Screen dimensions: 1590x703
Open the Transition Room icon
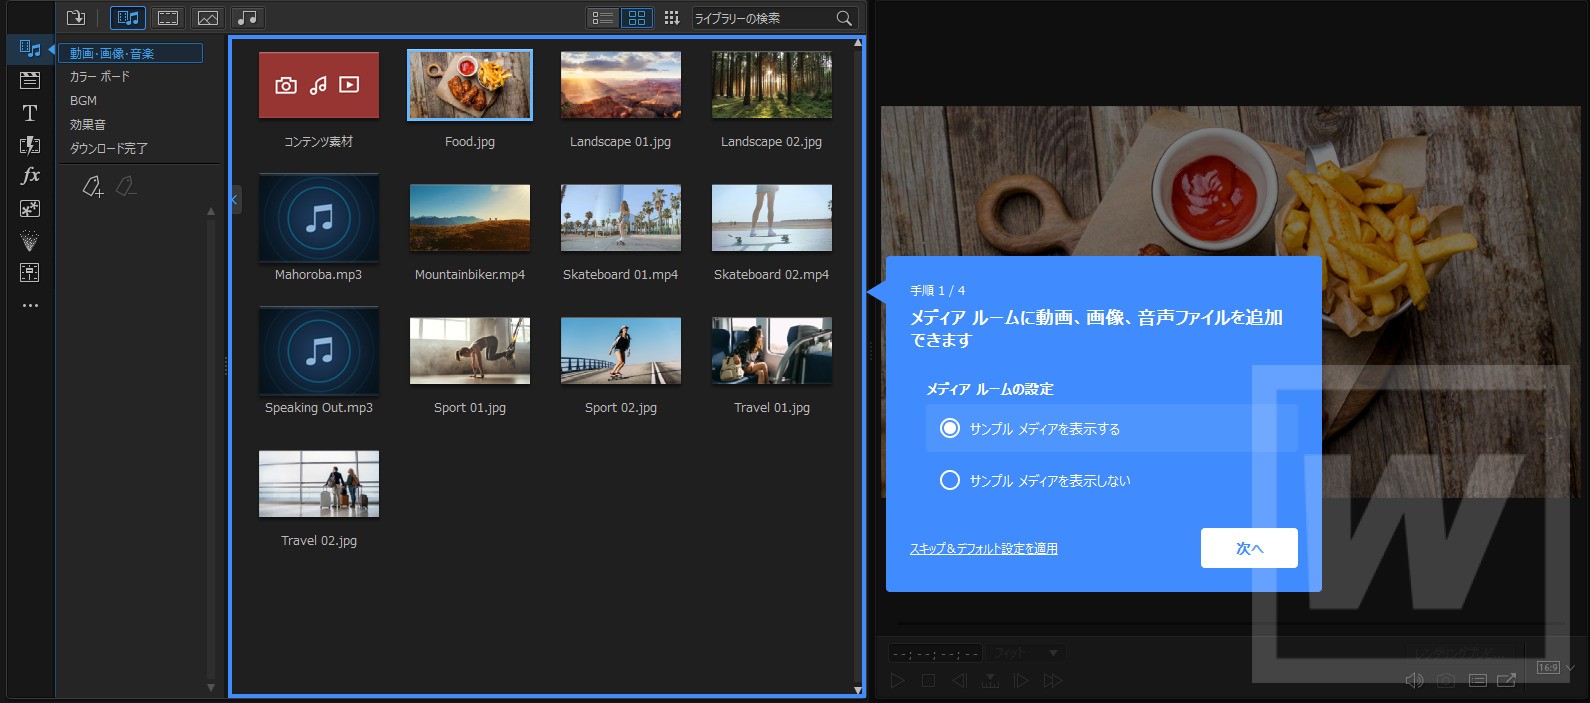[30, 145]
